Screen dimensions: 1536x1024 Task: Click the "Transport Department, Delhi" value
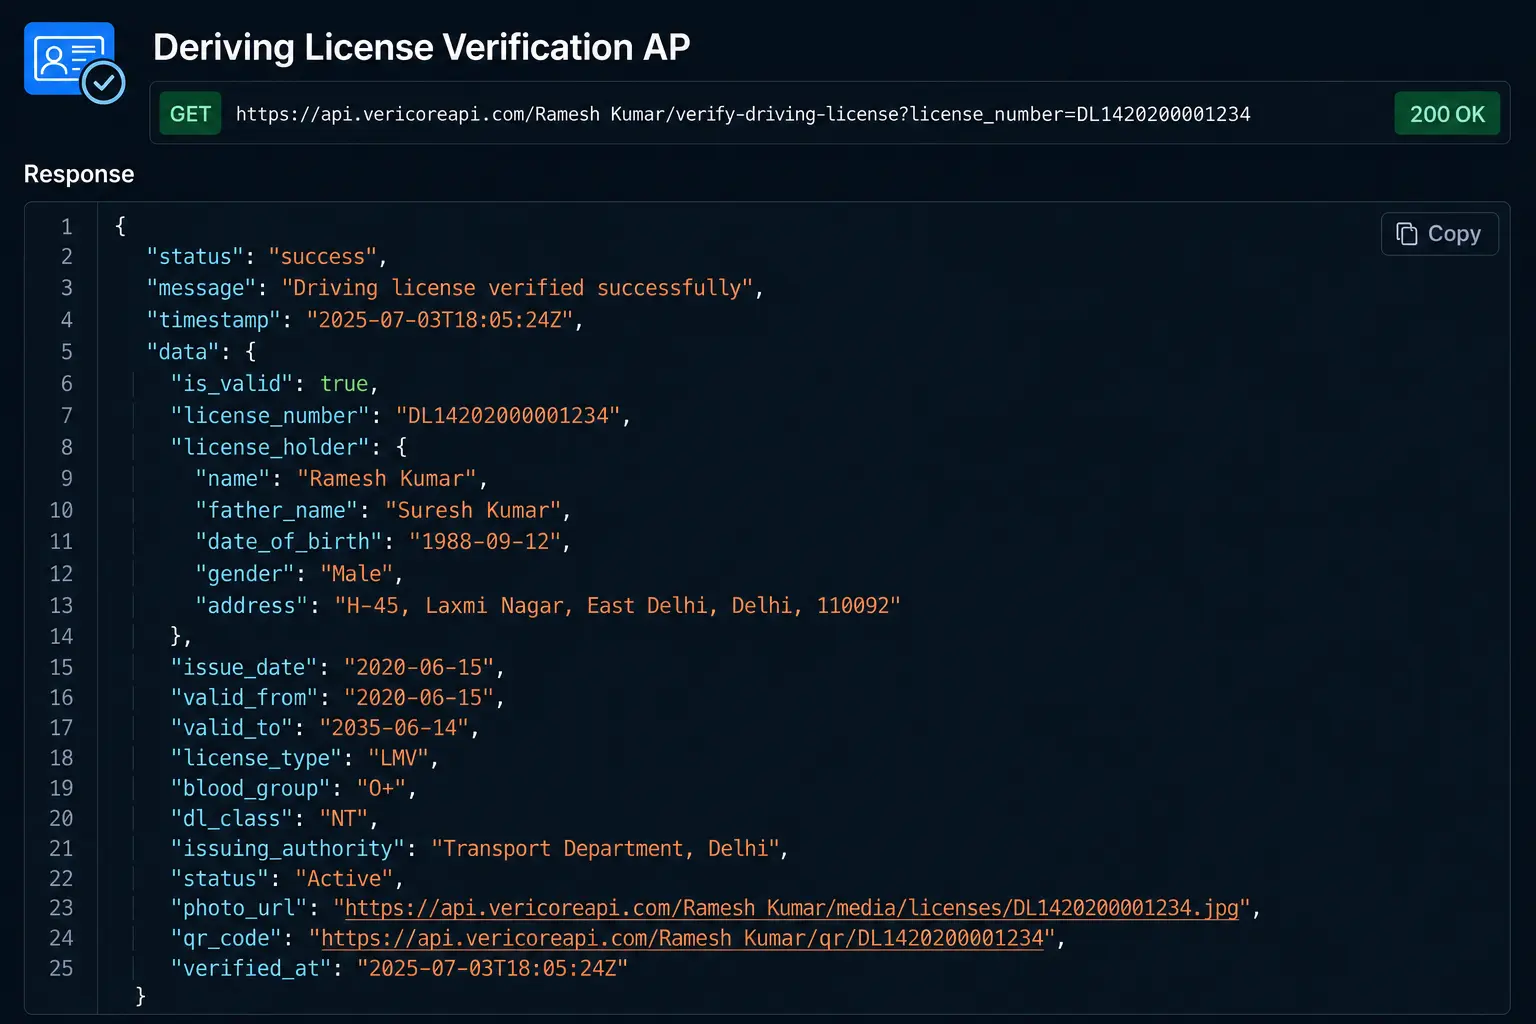coord(605,848)
